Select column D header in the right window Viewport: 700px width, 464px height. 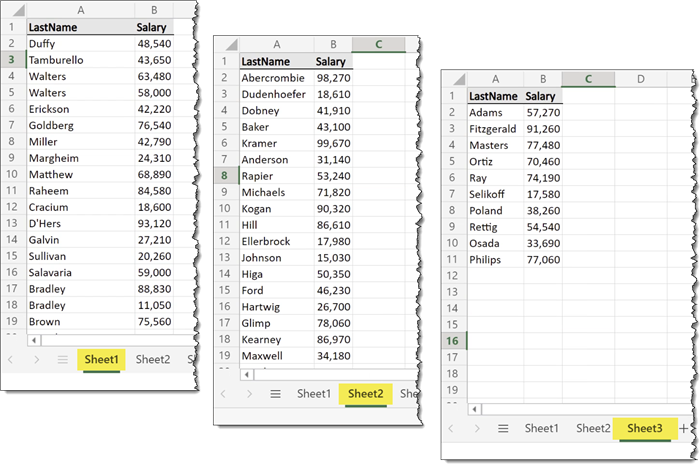[x=640, y=79]
